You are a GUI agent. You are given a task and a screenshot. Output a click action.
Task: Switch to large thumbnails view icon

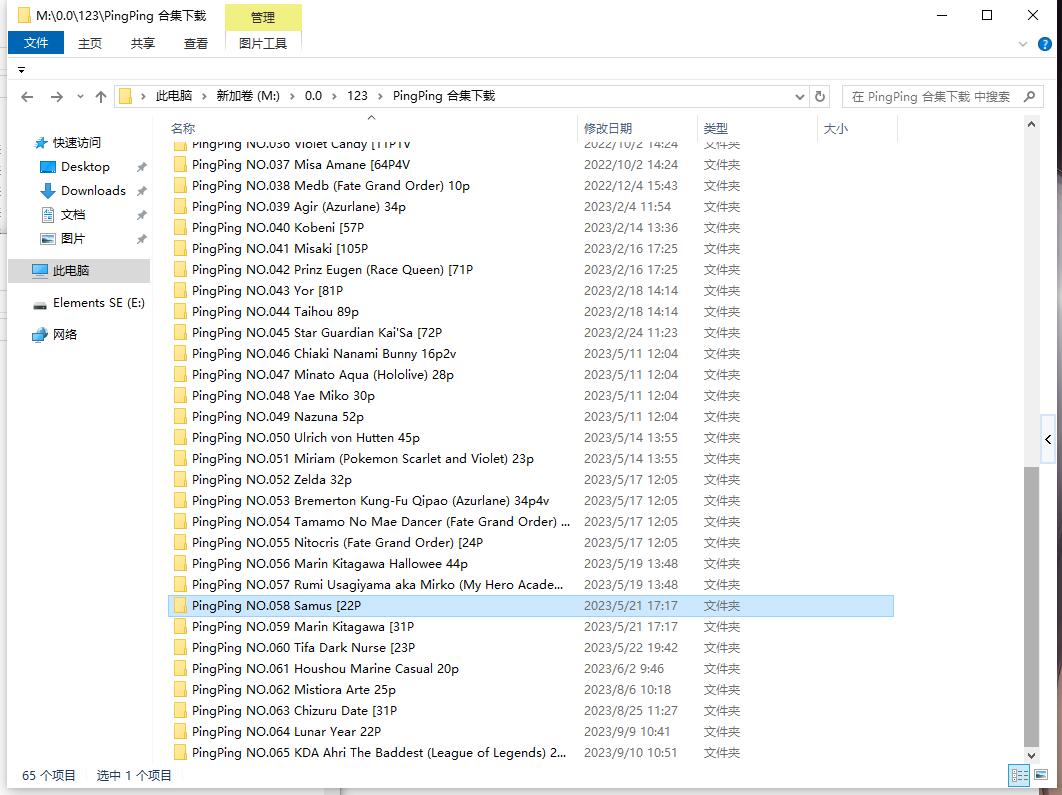tap(1041, 775)
